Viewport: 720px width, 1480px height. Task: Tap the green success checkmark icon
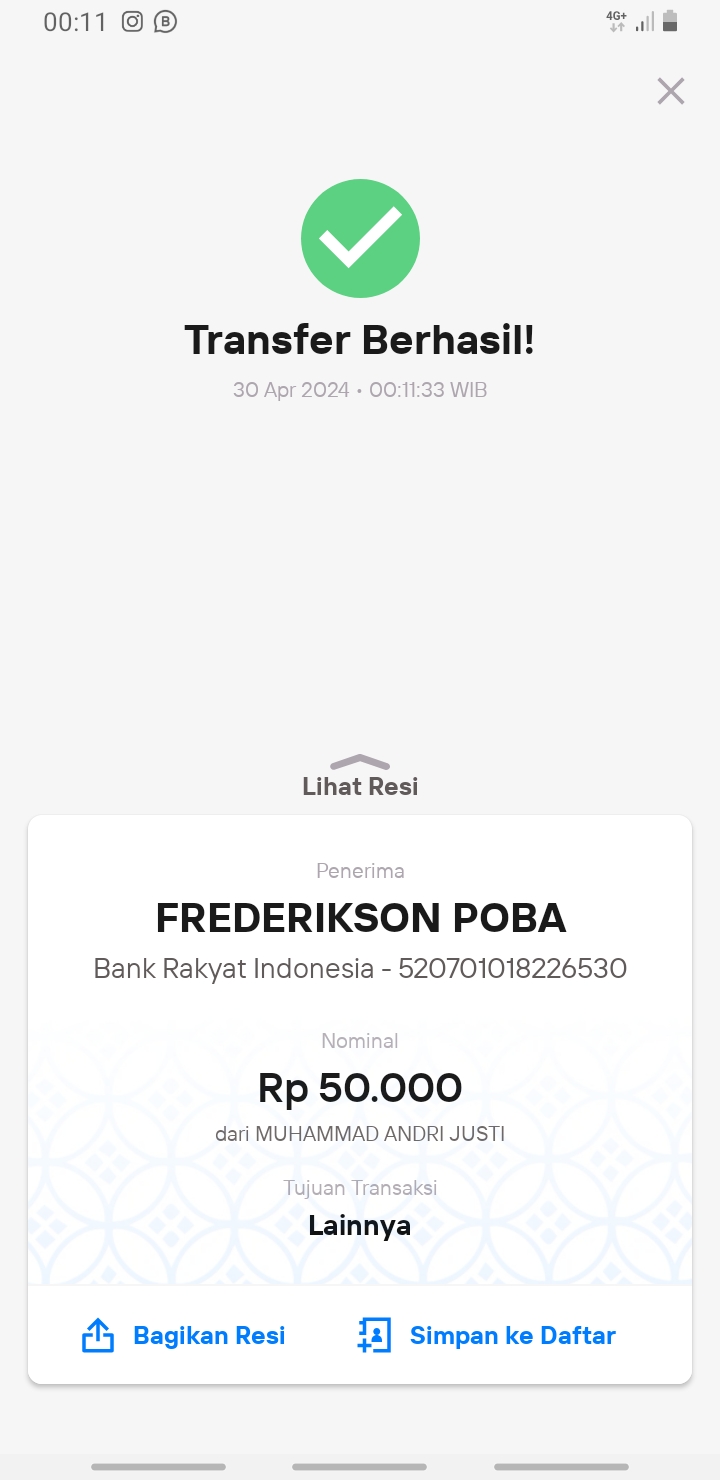[x=360, y=238]
